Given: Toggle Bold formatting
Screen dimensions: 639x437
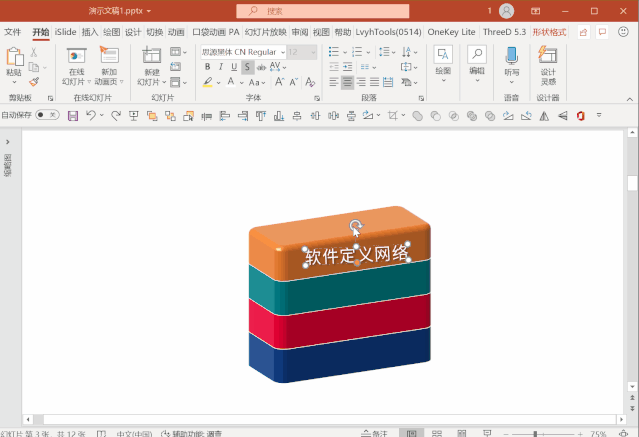Looking at the screenshot, I should tap(207, 67).
